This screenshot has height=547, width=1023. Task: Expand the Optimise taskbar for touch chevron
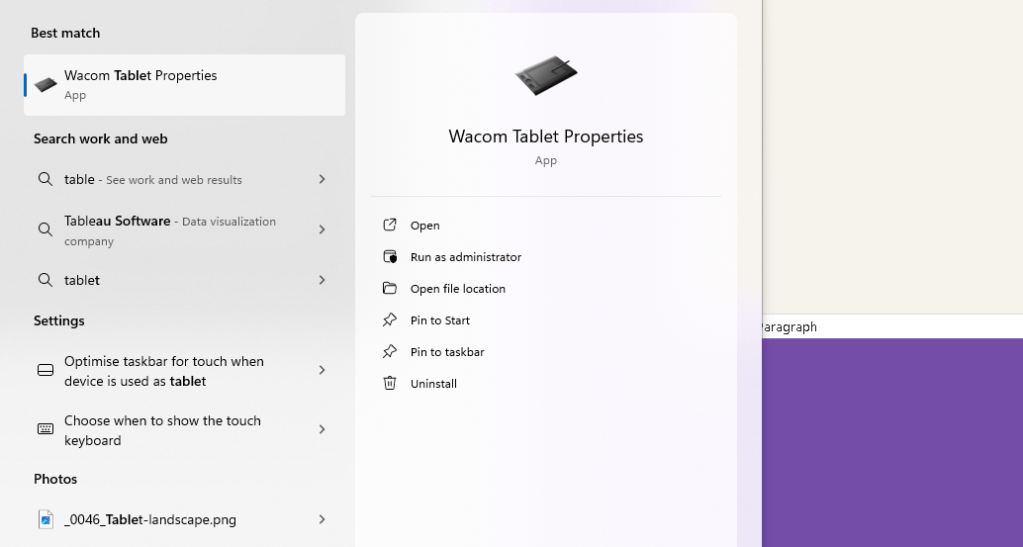322,370
